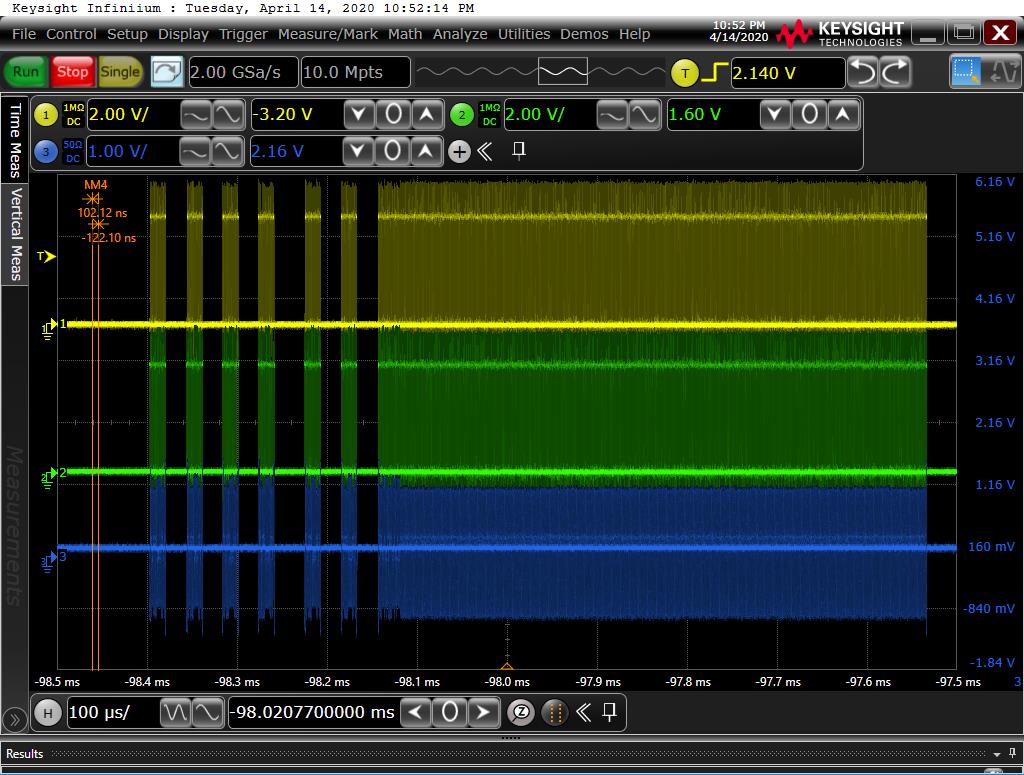Click the horizontal zoom magnifier icon

pyautogui.click(x=521, y=712)
